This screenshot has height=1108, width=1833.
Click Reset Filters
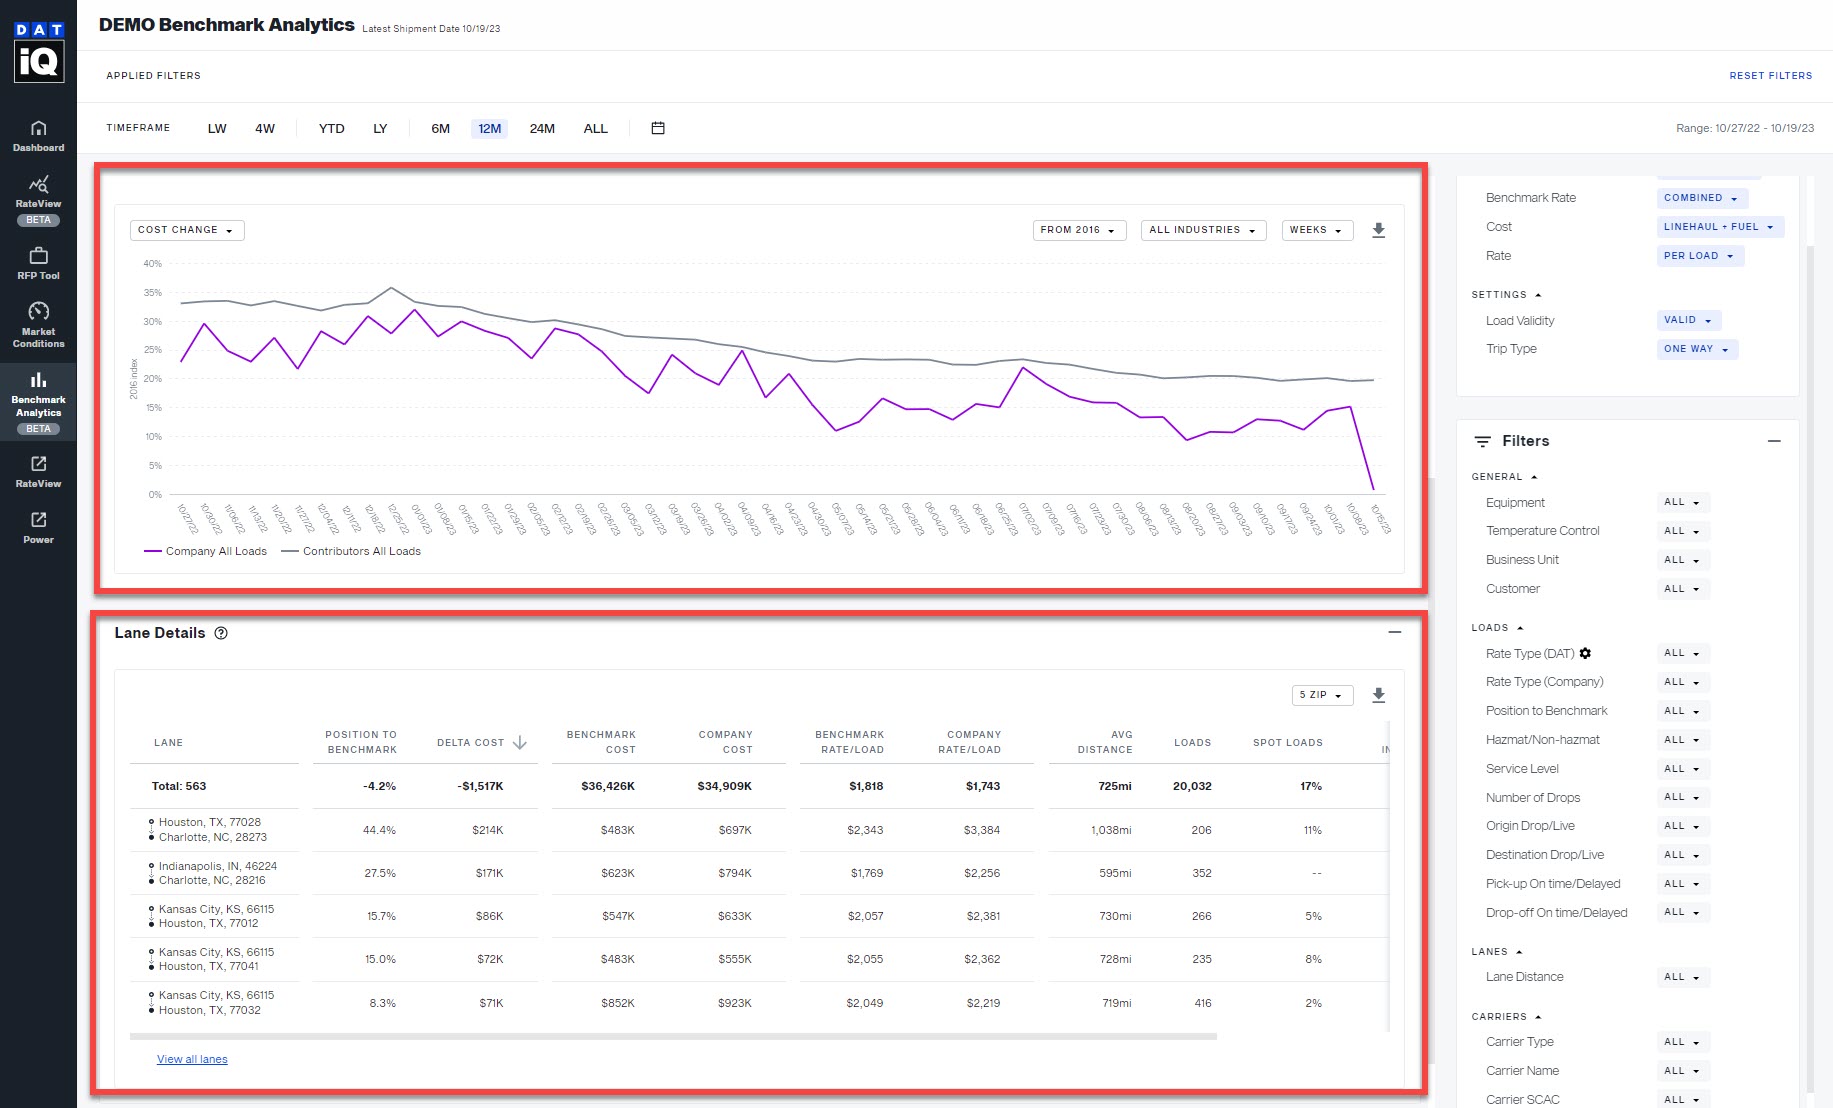[1770, 75]
